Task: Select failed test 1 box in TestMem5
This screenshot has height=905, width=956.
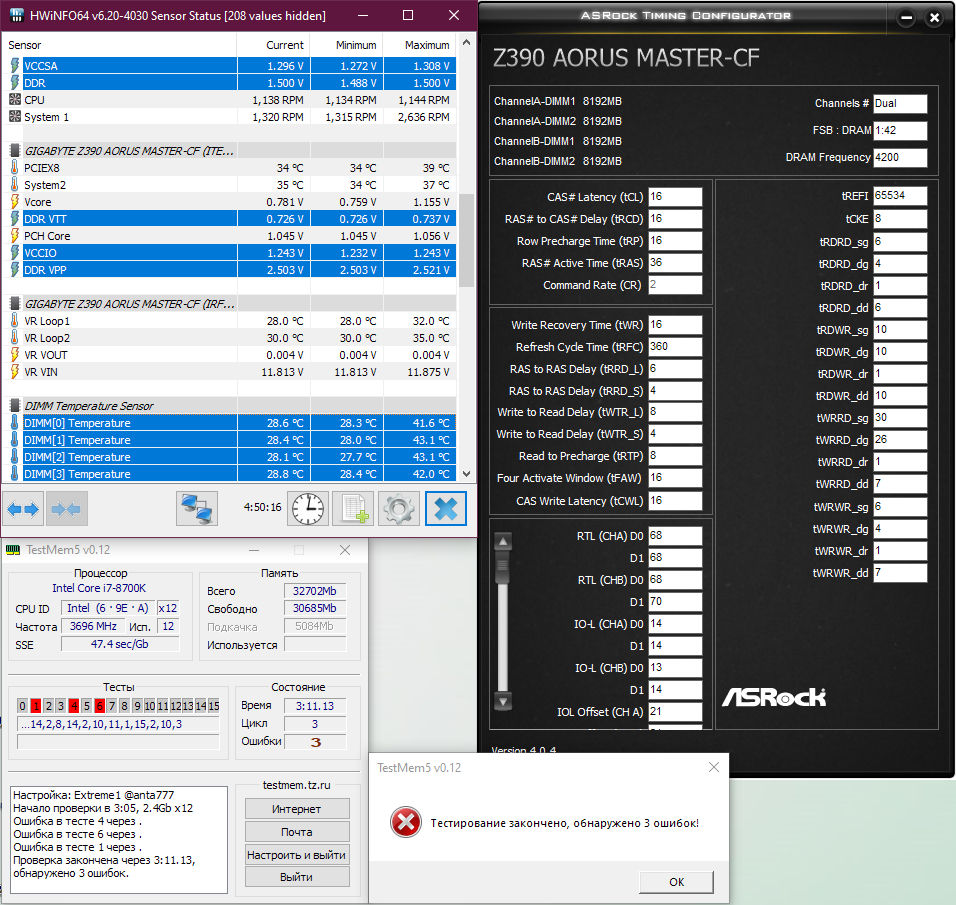Action: pyautogui.click(x=35, y=706)
